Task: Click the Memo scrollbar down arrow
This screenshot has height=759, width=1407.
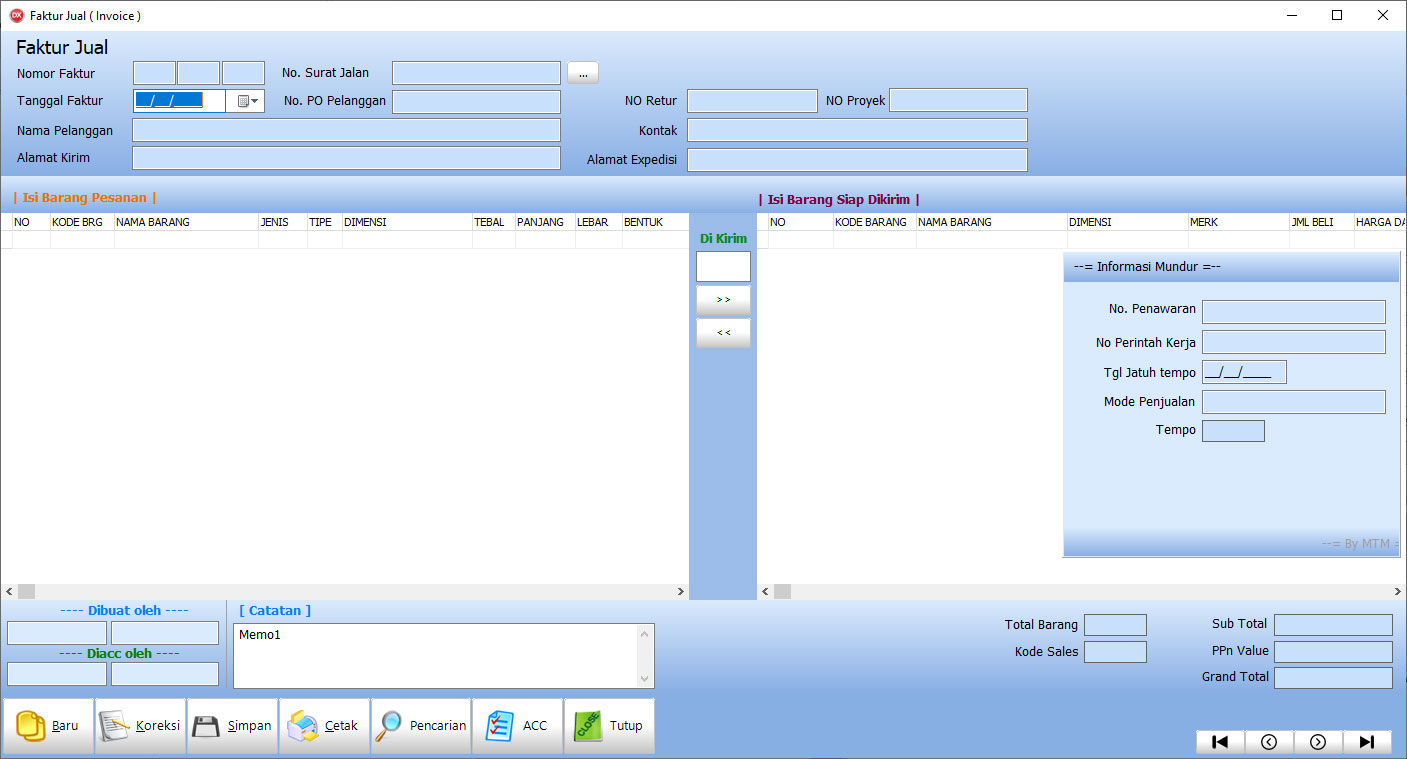Action: click(x=645, y=679)
